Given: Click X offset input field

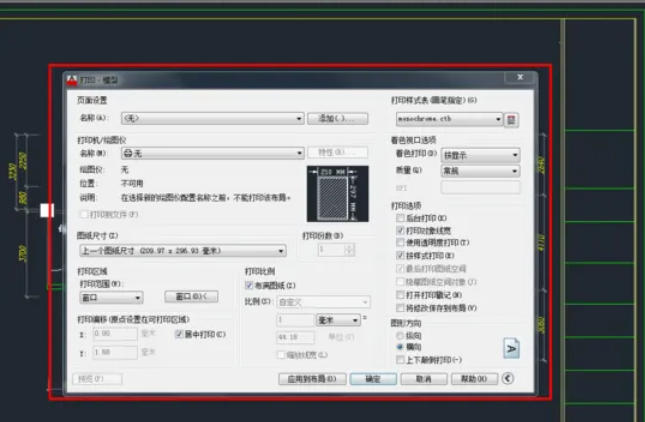Looking at the screenshot, I should (115, 334).
